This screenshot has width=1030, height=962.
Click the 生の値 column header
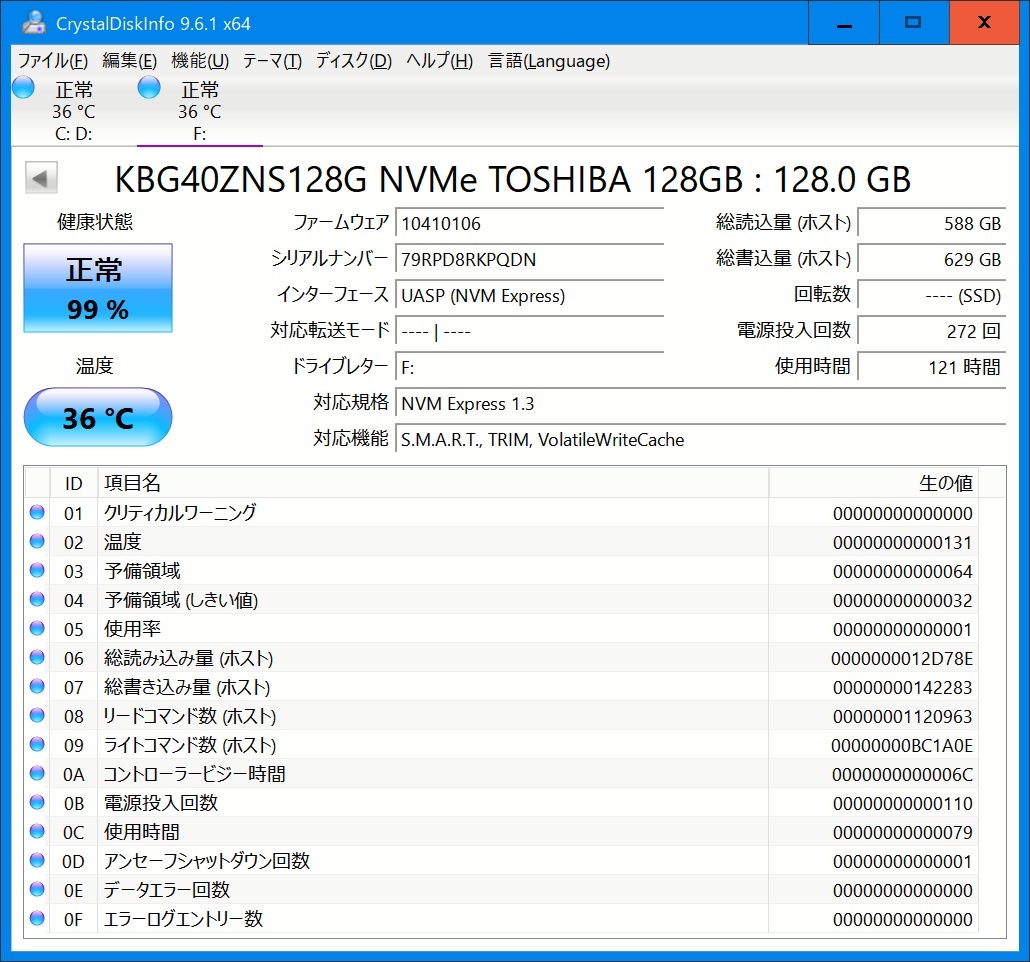click(945, 483)
